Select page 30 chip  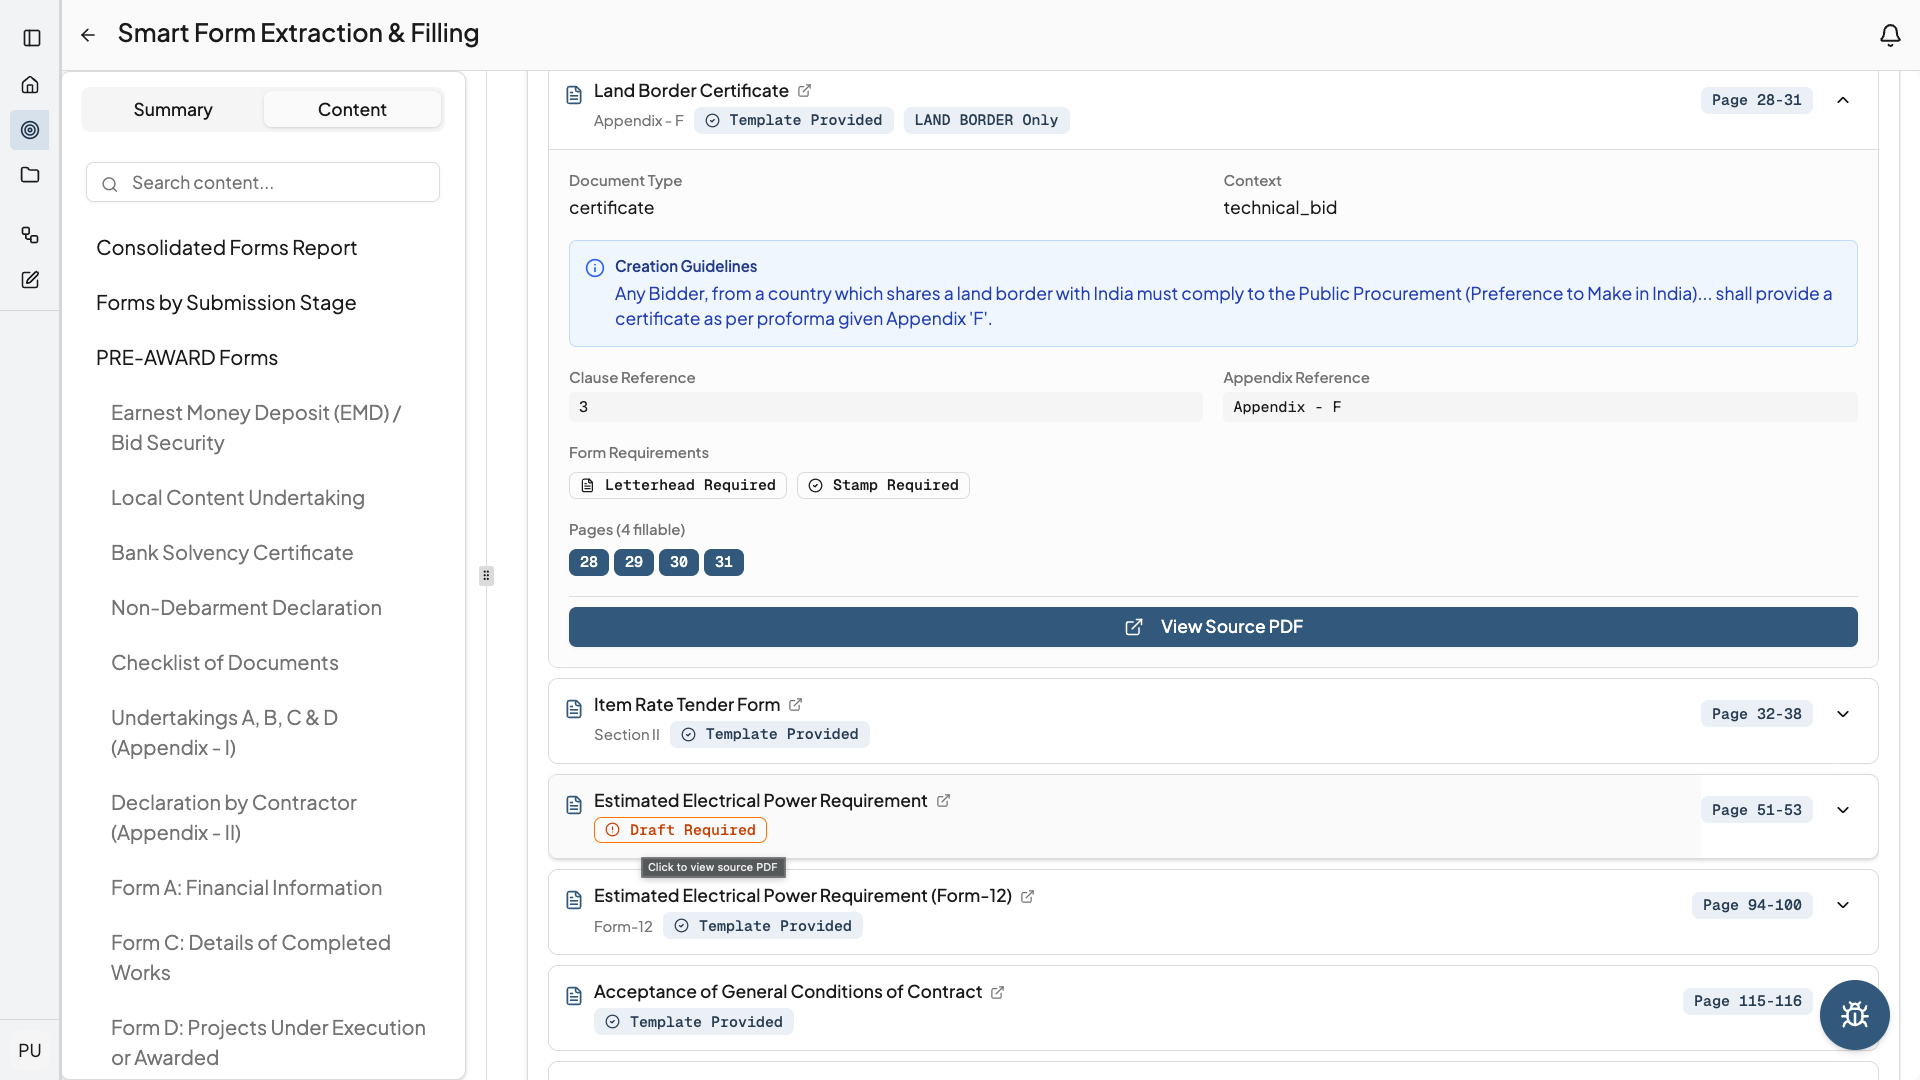point(678,562)
